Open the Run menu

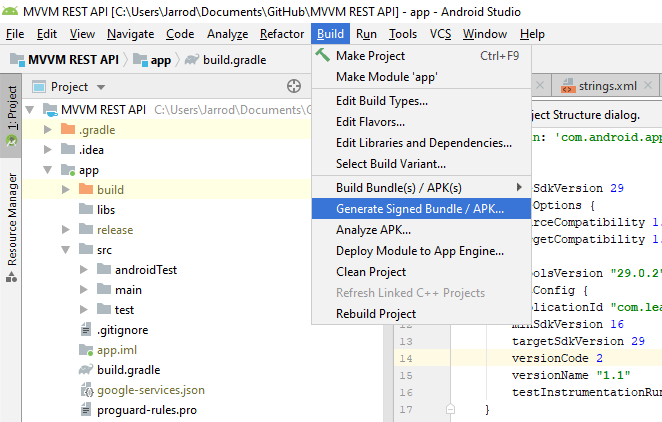pyautogui.click(x=366, y=34)
